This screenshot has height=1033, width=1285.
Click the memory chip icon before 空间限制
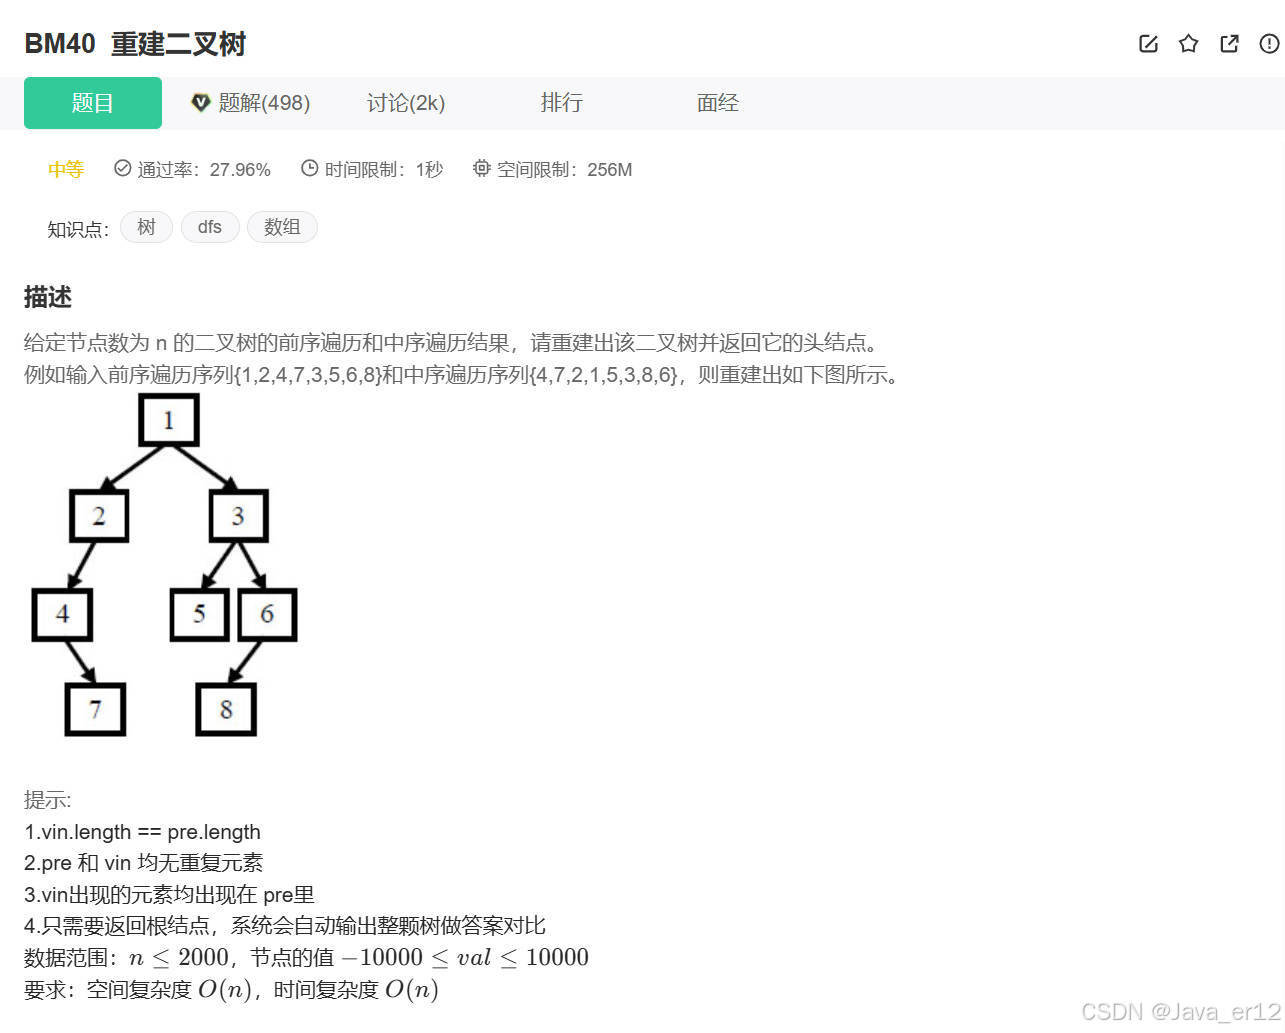tap(481, 168)
